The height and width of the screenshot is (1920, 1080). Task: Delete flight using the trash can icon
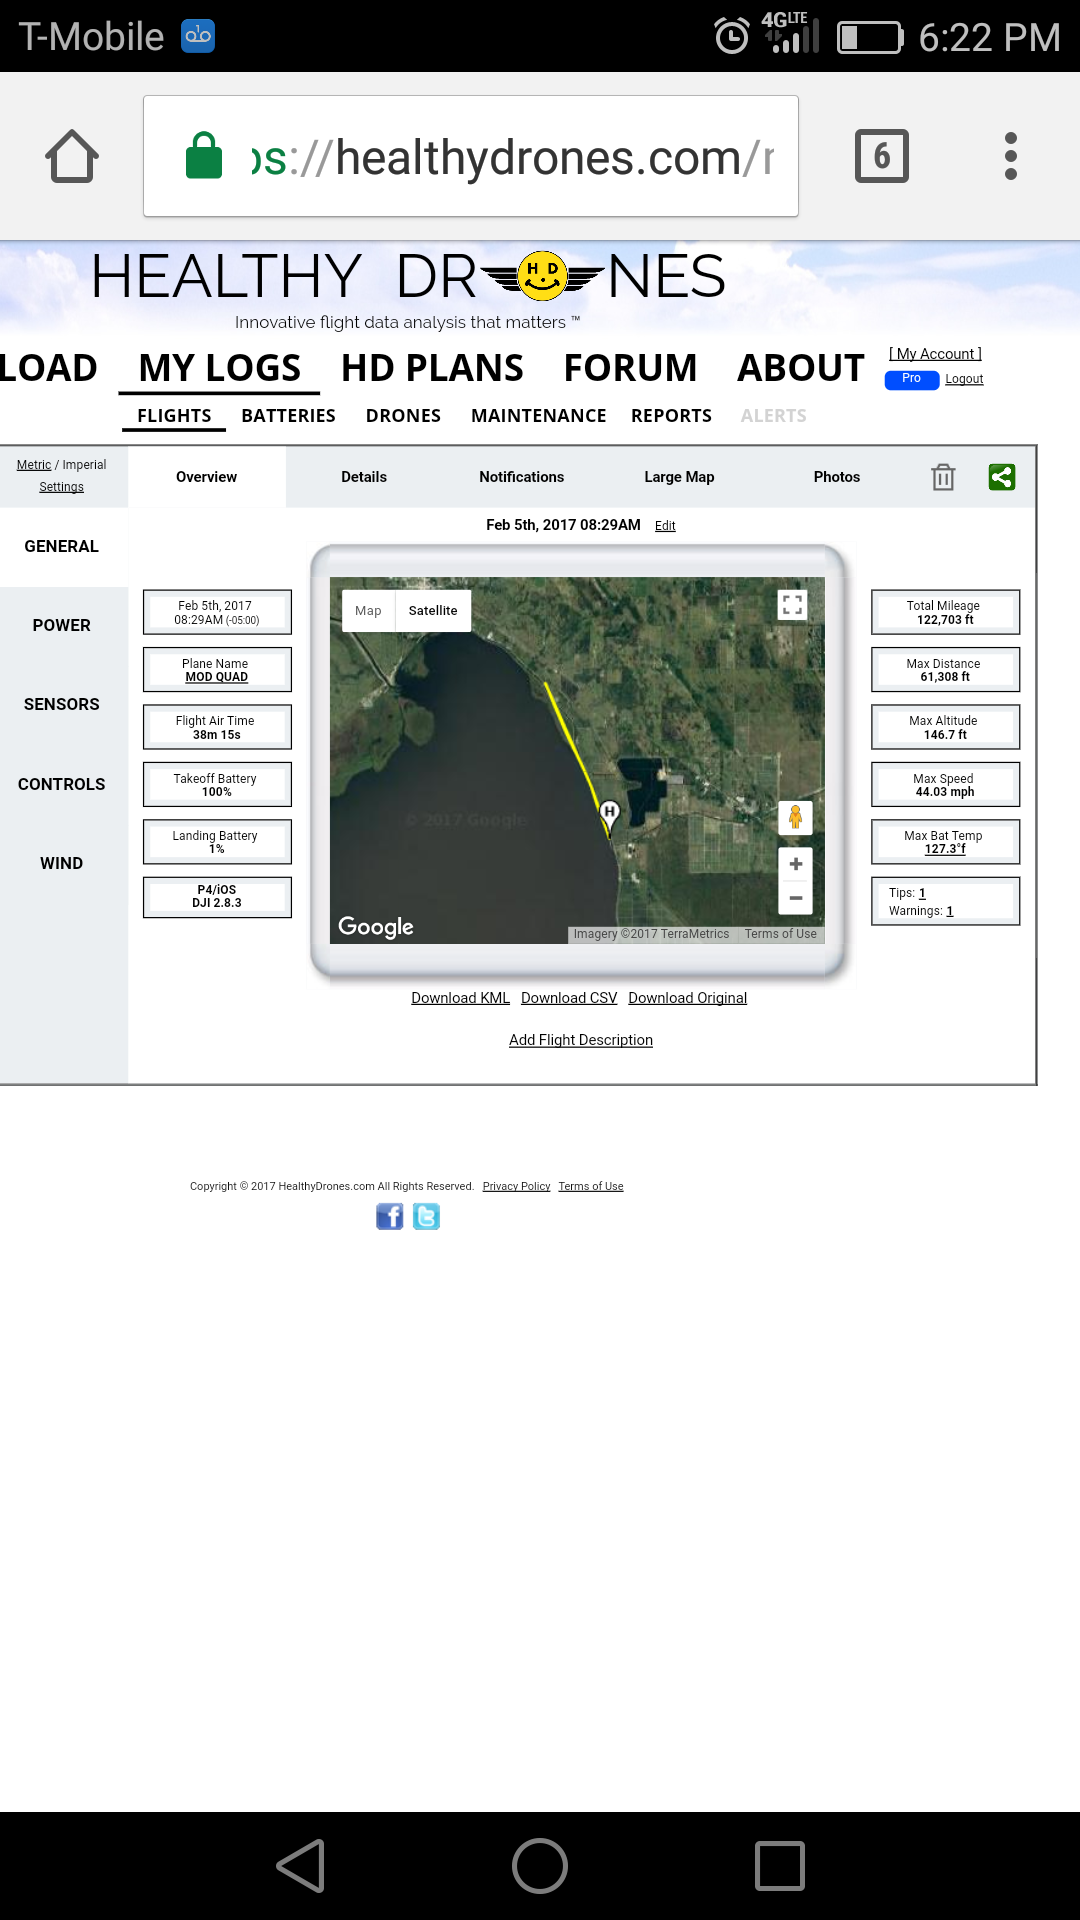[x=943, y=477]
